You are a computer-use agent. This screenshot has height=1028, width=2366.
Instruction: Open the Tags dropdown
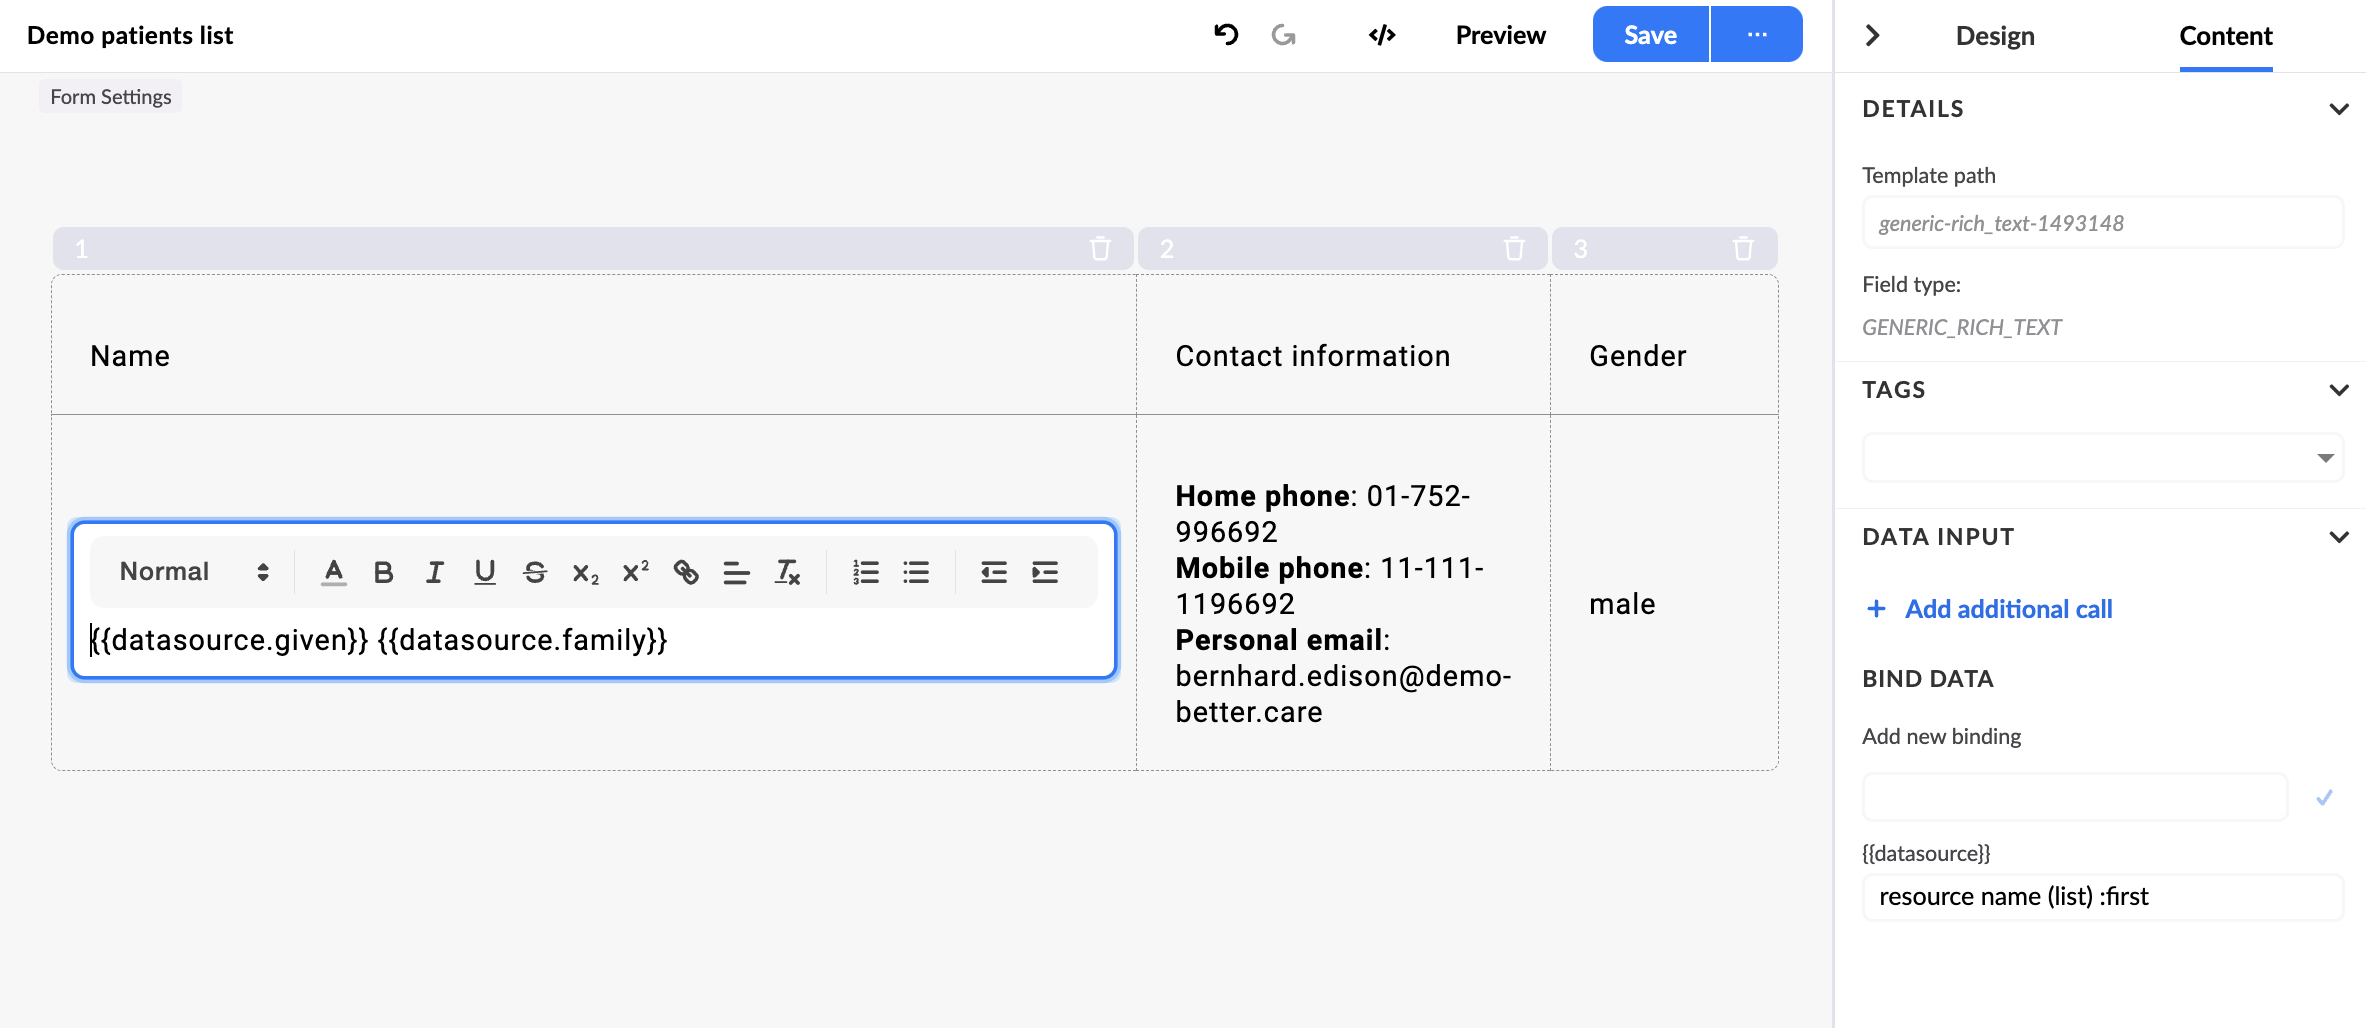click(x=2103, y=458)
